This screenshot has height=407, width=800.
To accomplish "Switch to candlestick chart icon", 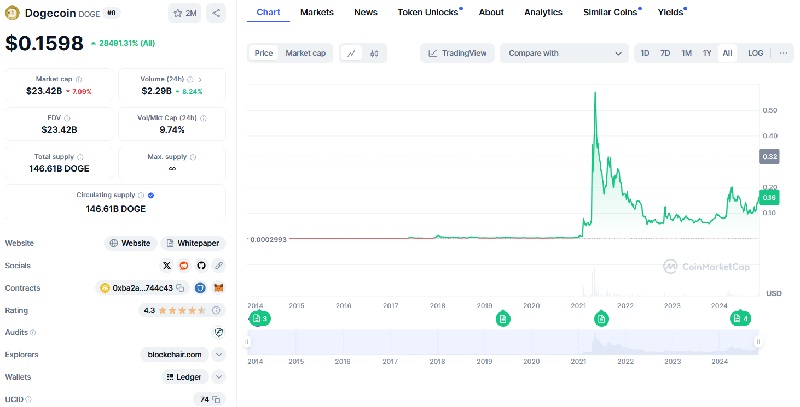I will [374, 53].
